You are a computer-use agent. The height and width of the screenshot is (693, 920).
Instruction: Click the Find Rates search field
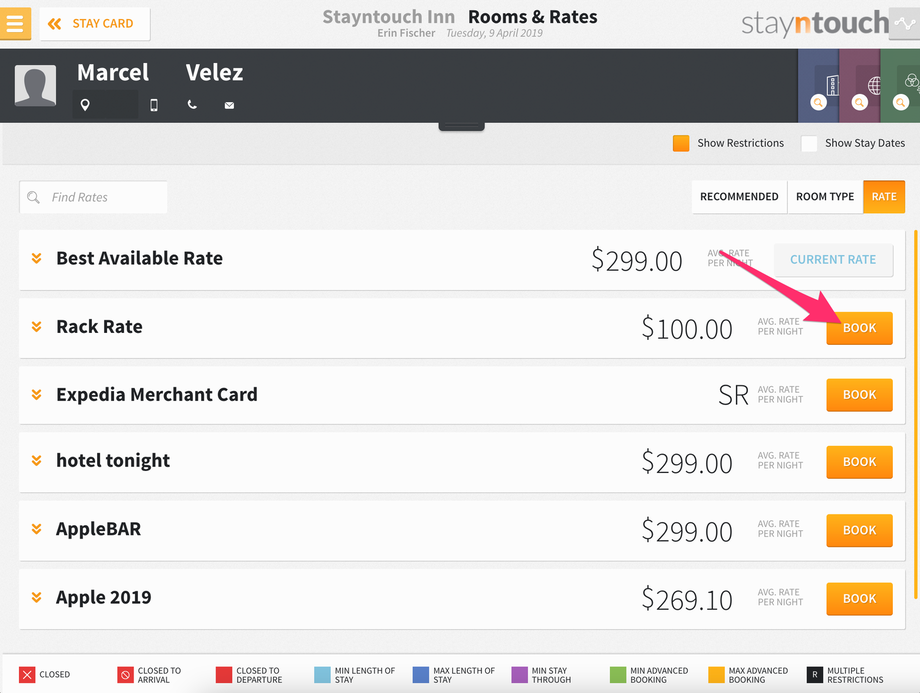click(93, 197)
